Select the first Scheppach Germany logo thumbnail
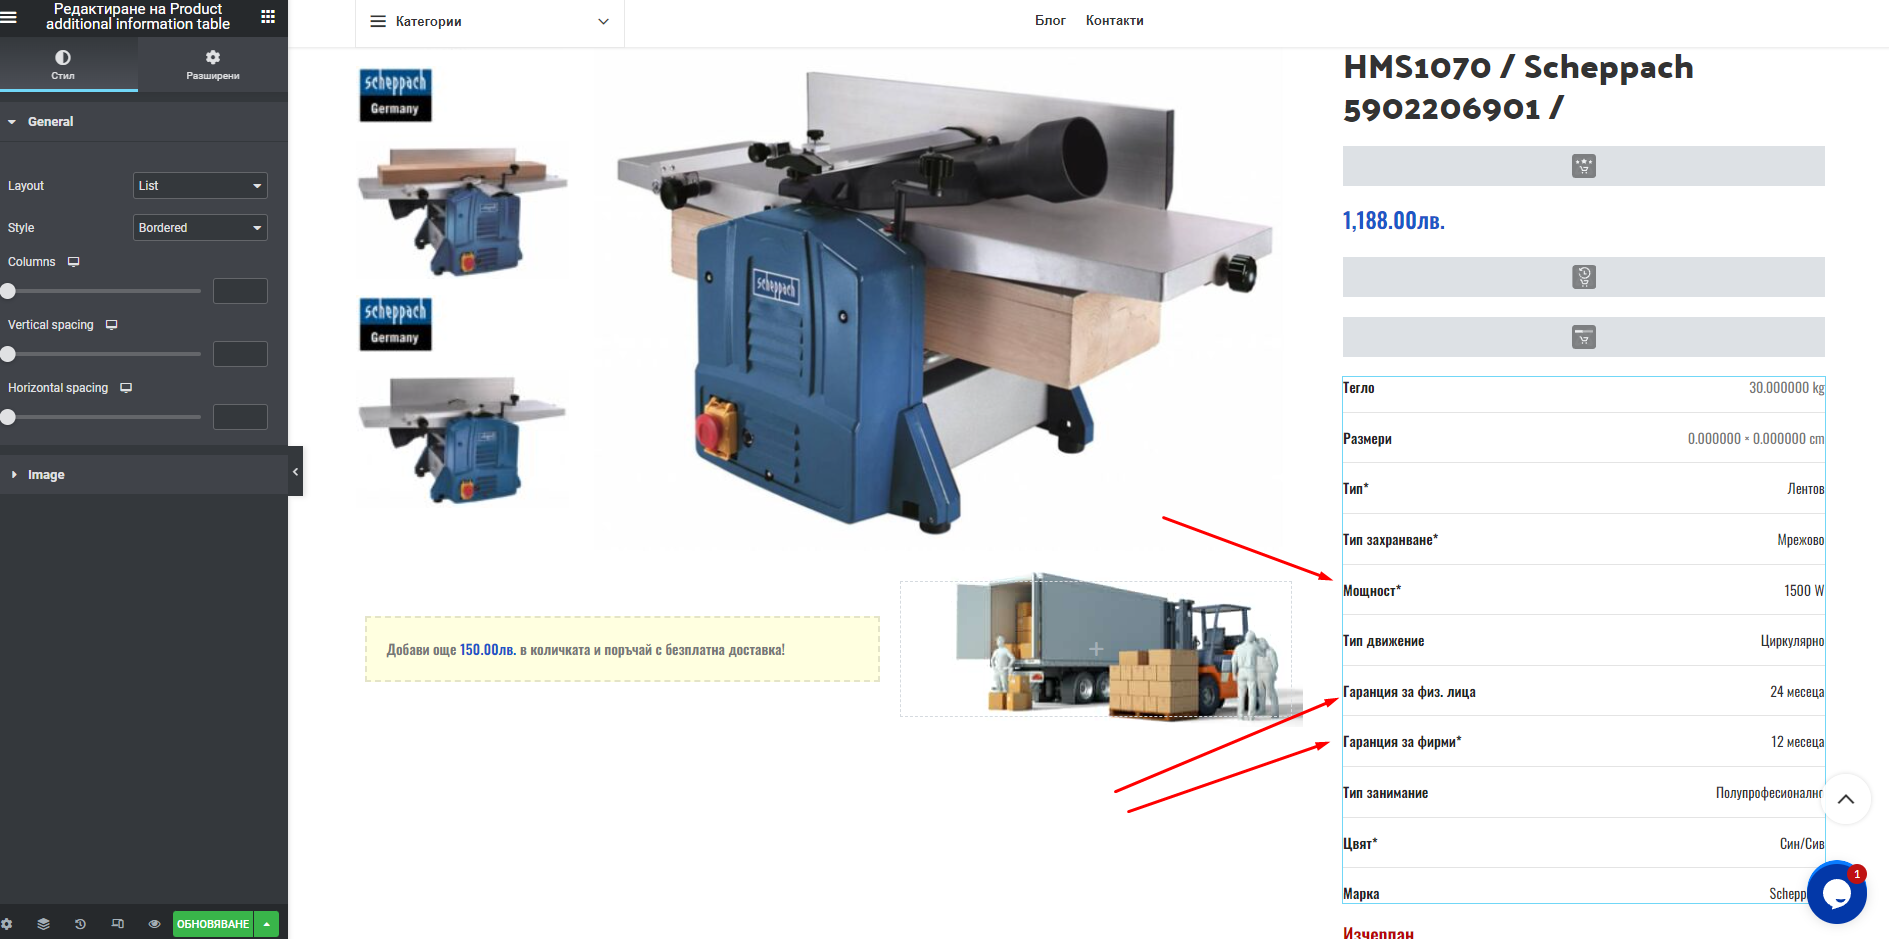 click(x=396, y=95)
